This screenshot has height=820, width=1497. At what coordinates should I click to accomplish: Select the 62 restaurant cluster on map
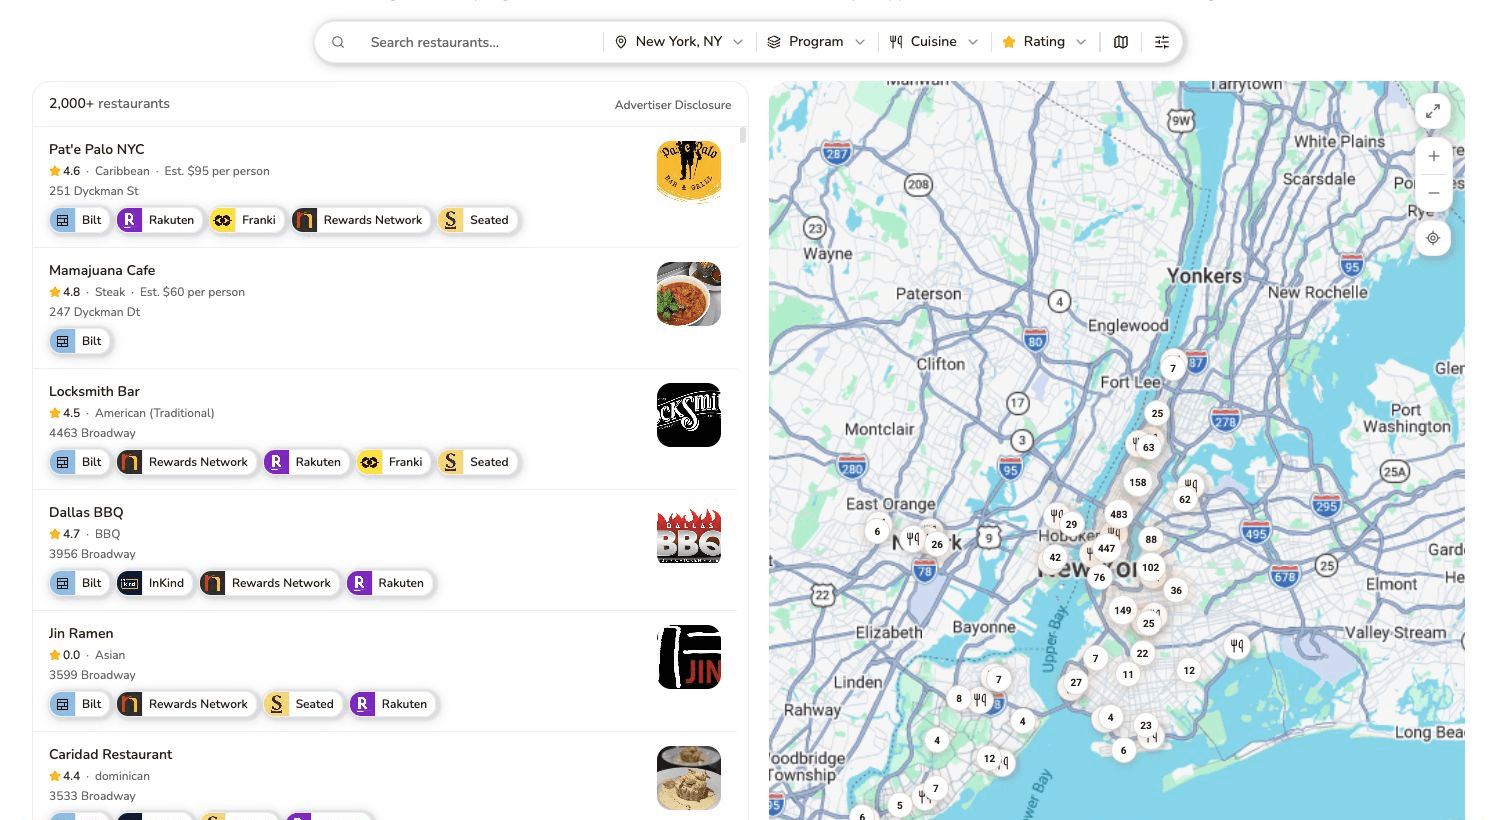tap(1185, 499)
